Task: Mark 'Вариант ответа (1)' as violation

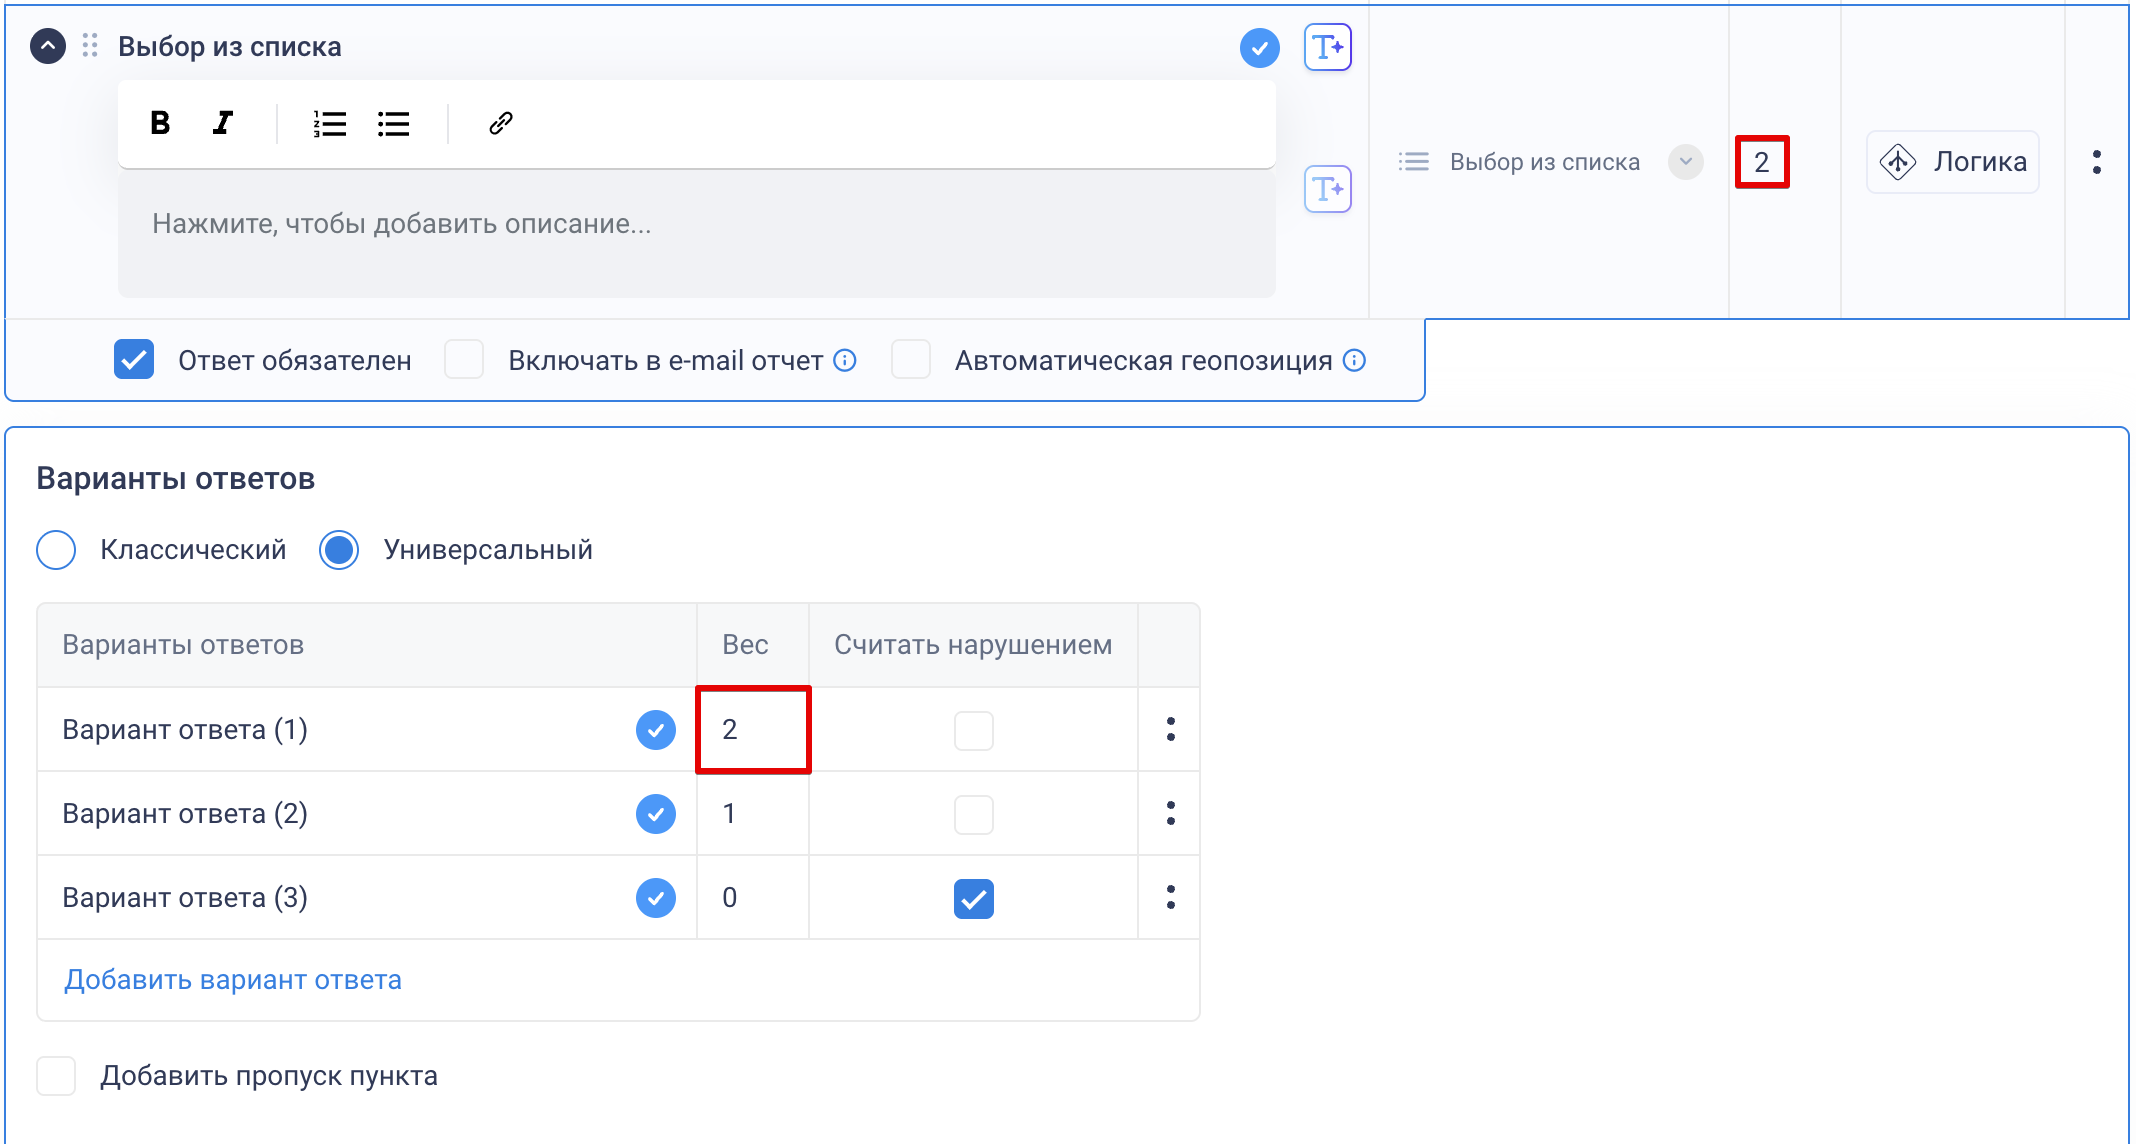Action: pos(973,730)
